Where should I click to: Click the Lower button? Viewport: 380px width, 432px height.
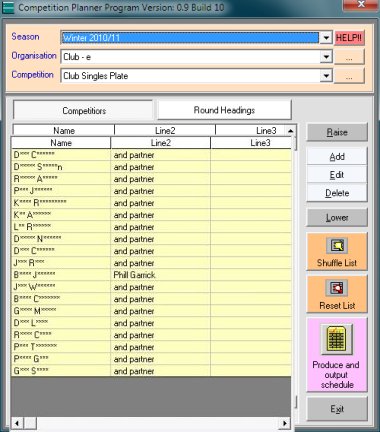point(337,217)
